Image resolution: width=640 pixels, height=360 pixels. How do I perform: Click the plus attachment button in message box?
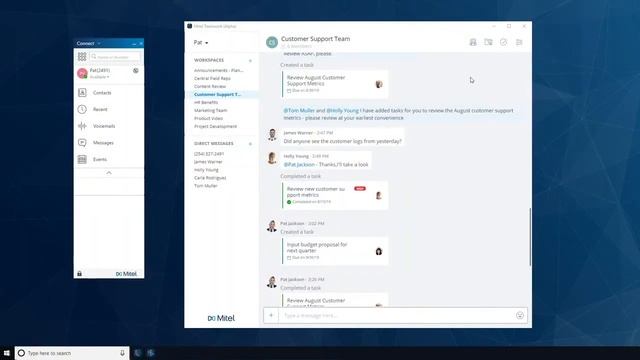point(271,315)
